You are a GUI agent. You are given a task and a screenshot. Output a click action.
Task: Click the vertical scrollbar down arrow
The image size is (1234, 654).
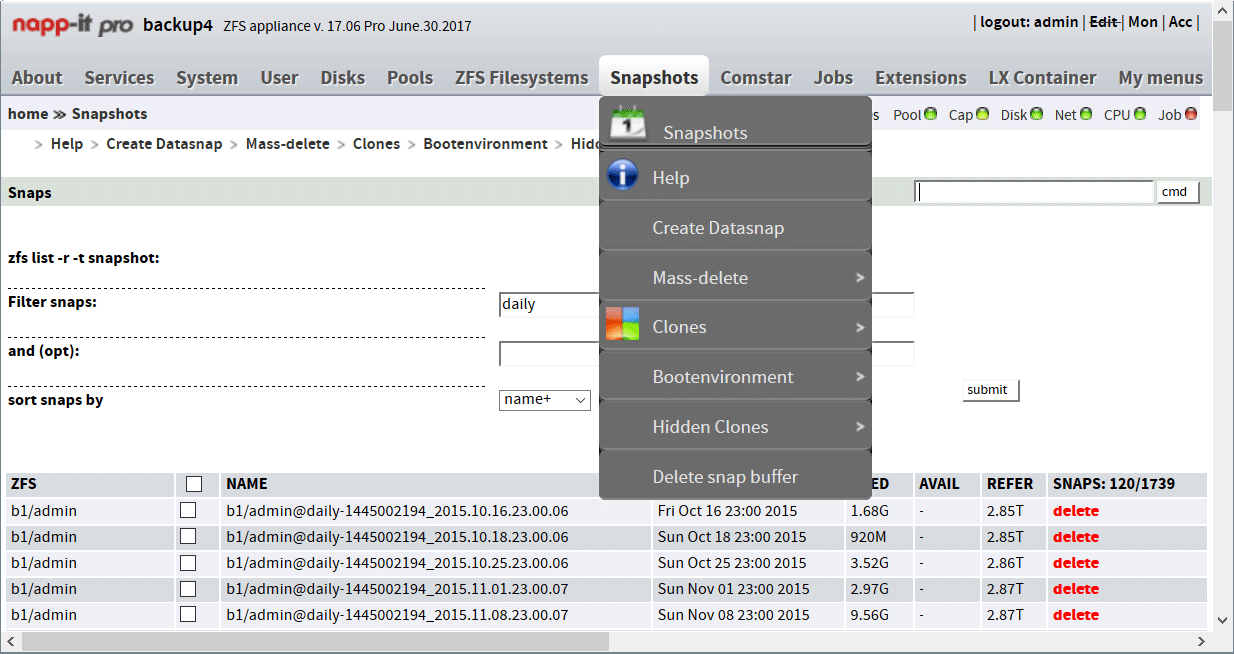pyautogui.click(x=1223, y=620)
